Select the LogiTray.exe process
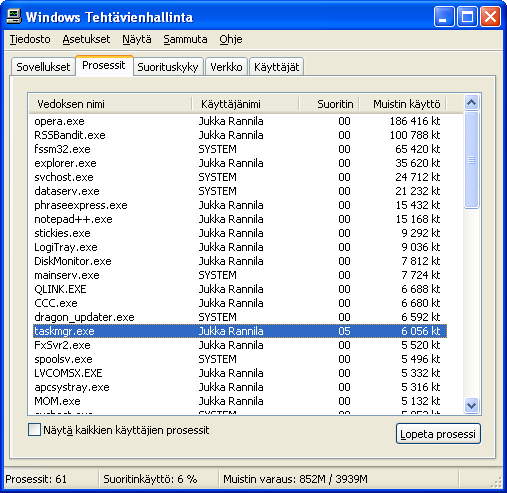Screen dimensions: 507x493 tap(240, 247)
